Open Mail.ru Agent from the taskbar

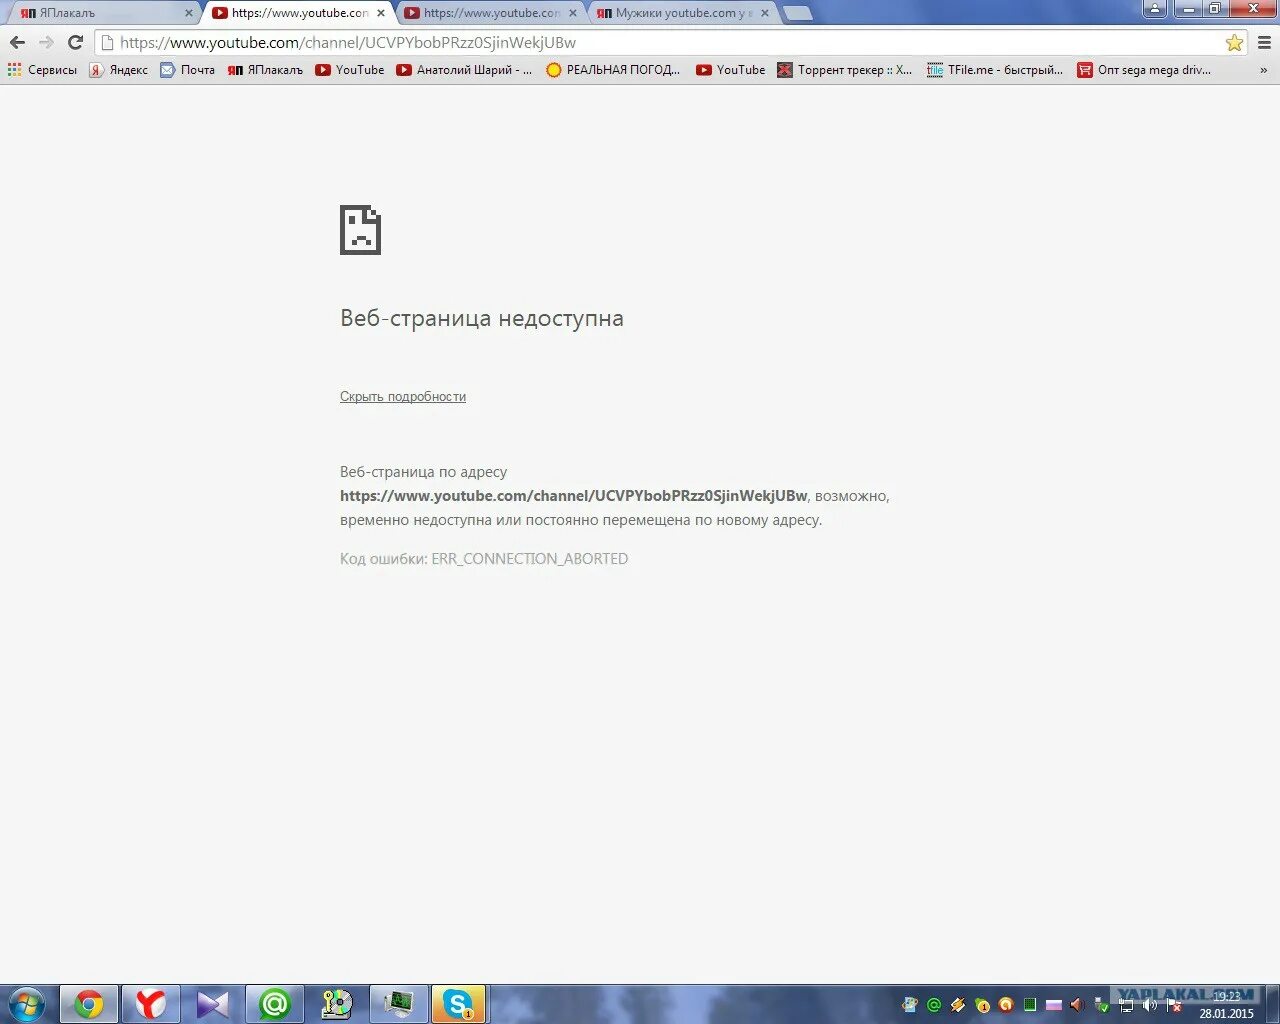tap(275, 1004)
